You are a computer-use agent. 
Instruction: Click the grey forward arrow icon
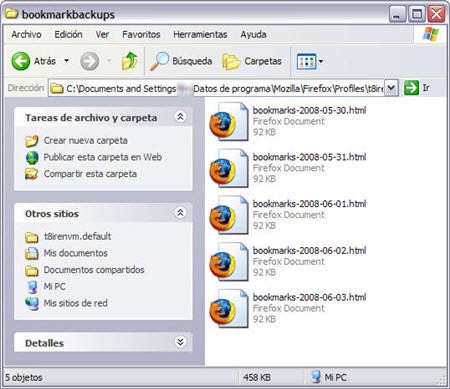[x=90, y=61]
